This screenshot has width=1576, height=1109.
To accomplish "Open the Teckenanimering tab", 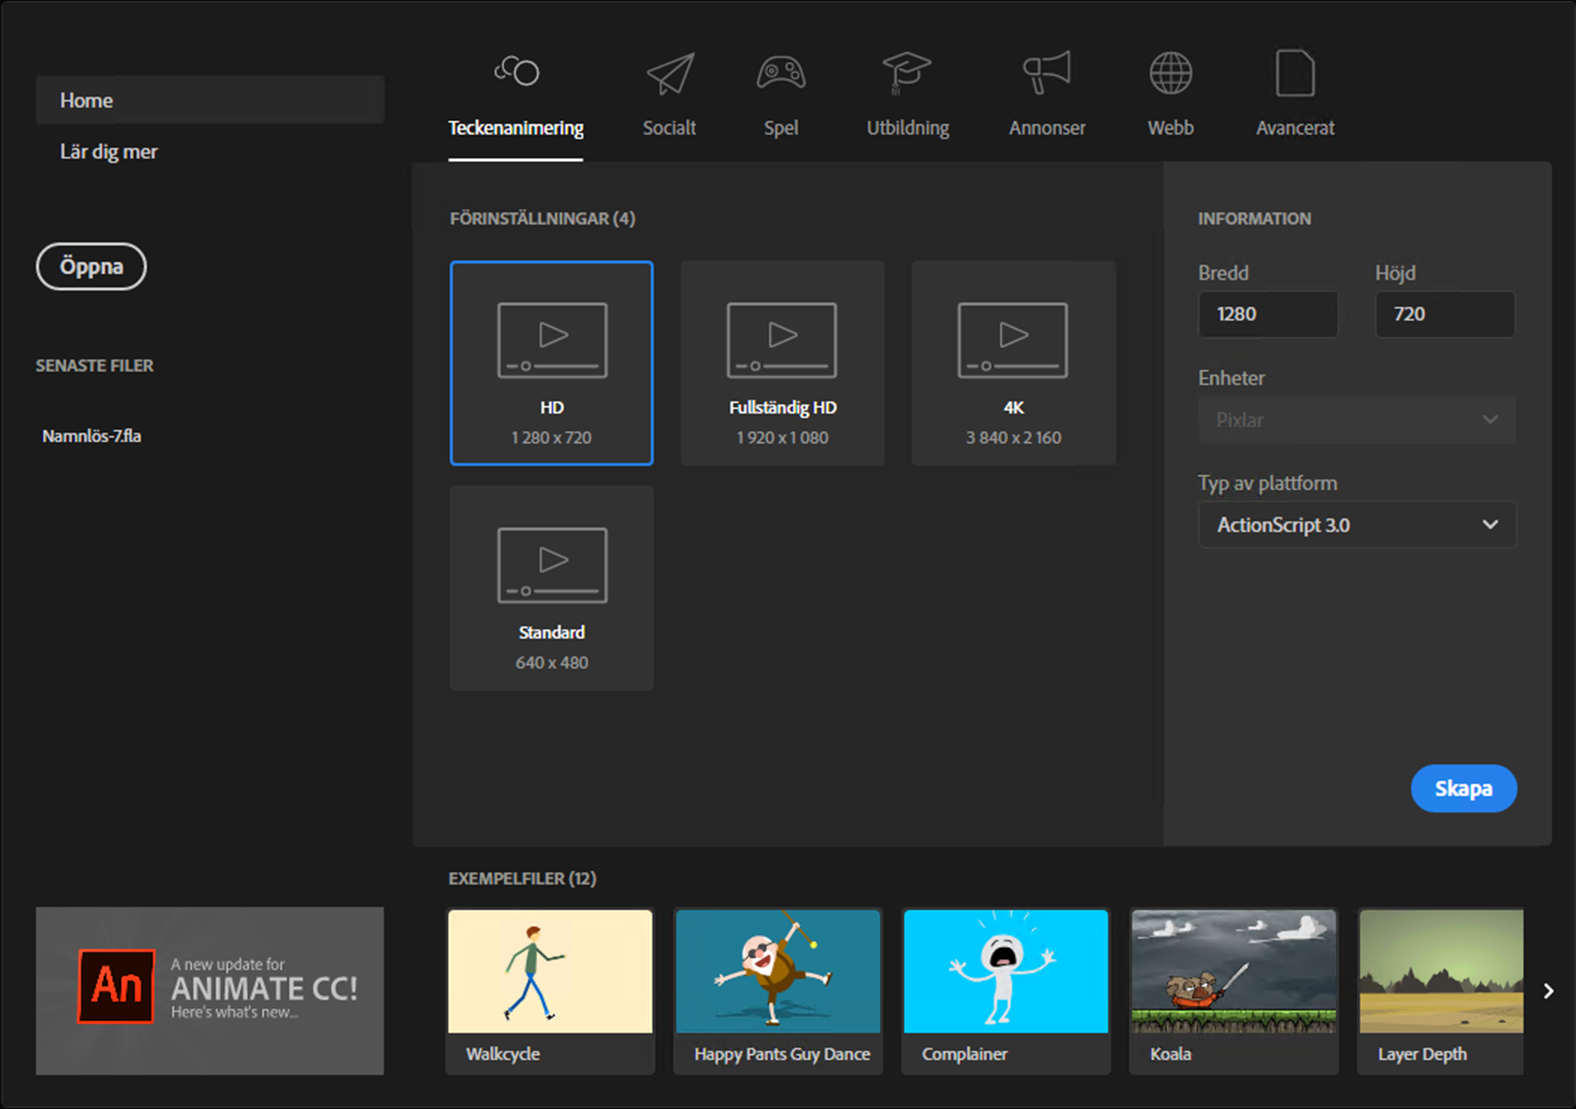I will point(516,128).
